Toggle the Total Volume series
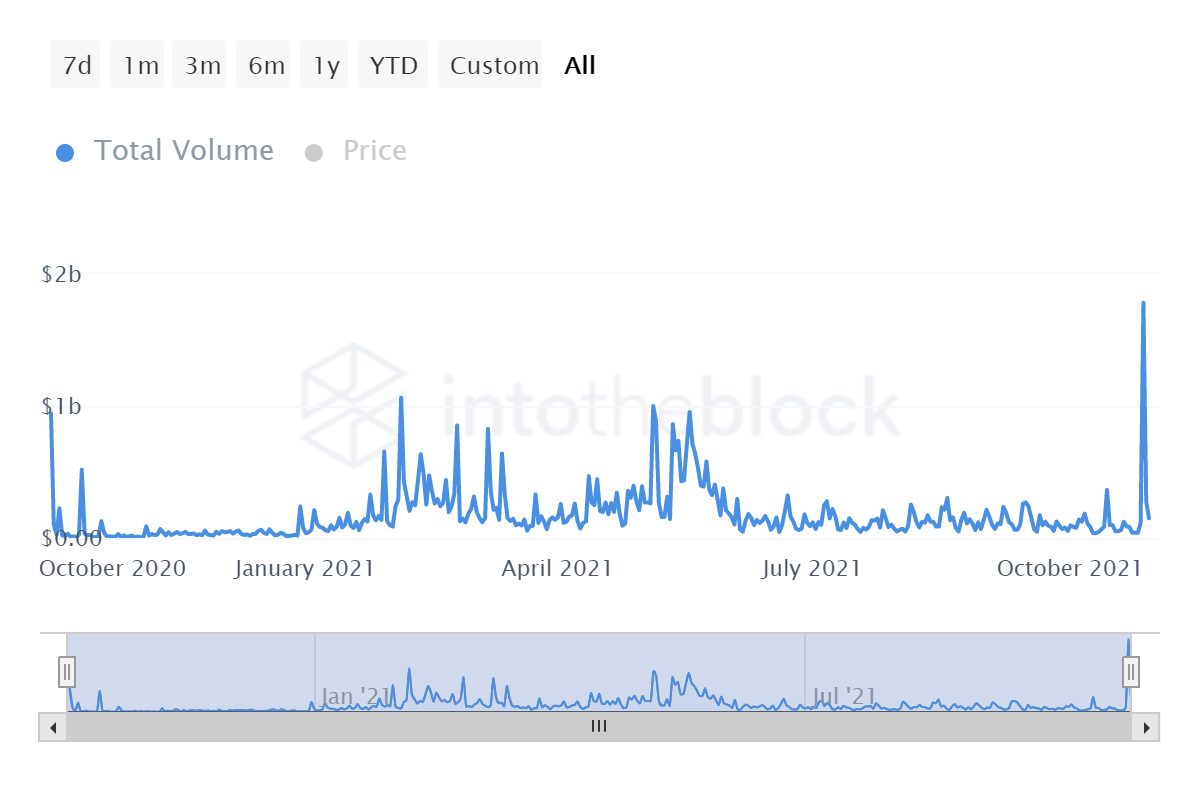This screenshot has width=1200, height=800. pyautogui.click(x=183, y=151)
